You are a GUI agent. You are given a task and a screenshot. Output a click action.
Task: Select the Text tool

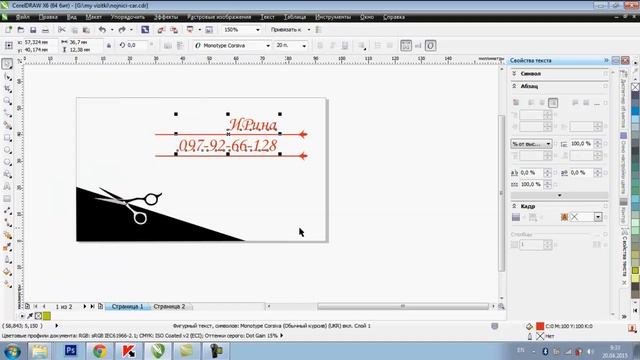[x=7, y=187]
